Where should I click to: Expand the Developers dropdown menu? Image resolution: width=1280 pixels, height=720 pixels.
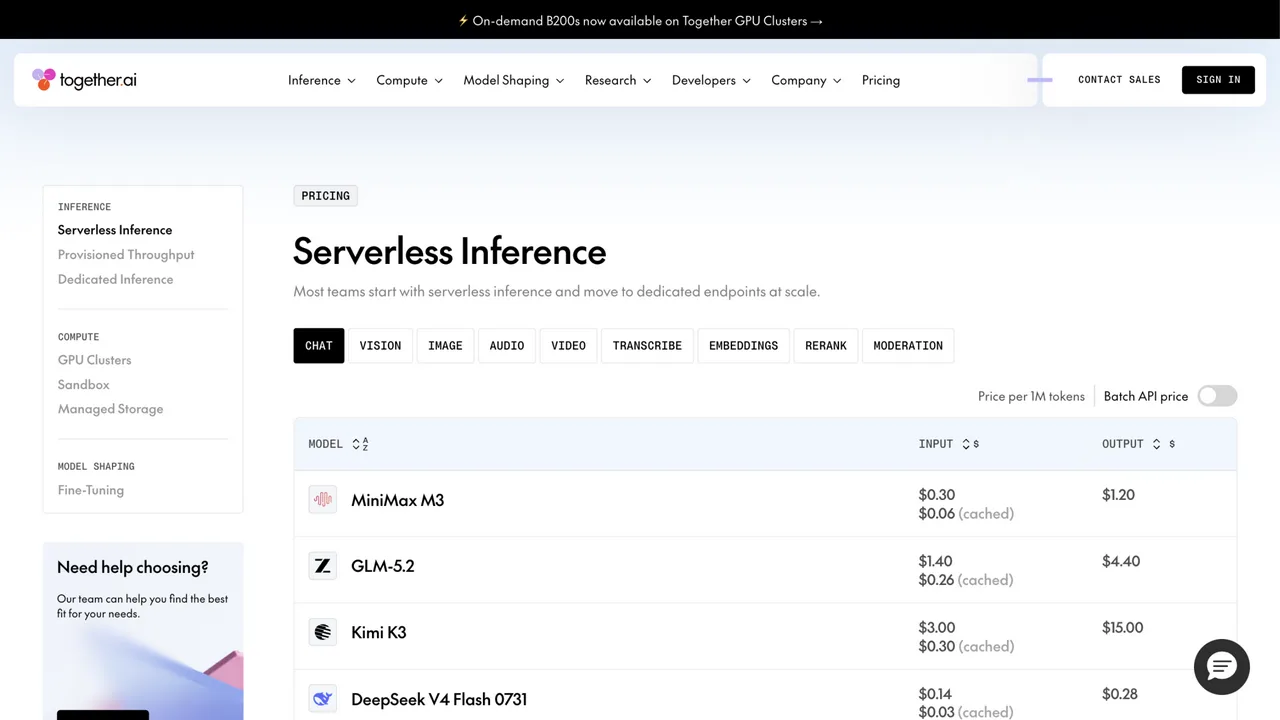click(x=712, y=80)
